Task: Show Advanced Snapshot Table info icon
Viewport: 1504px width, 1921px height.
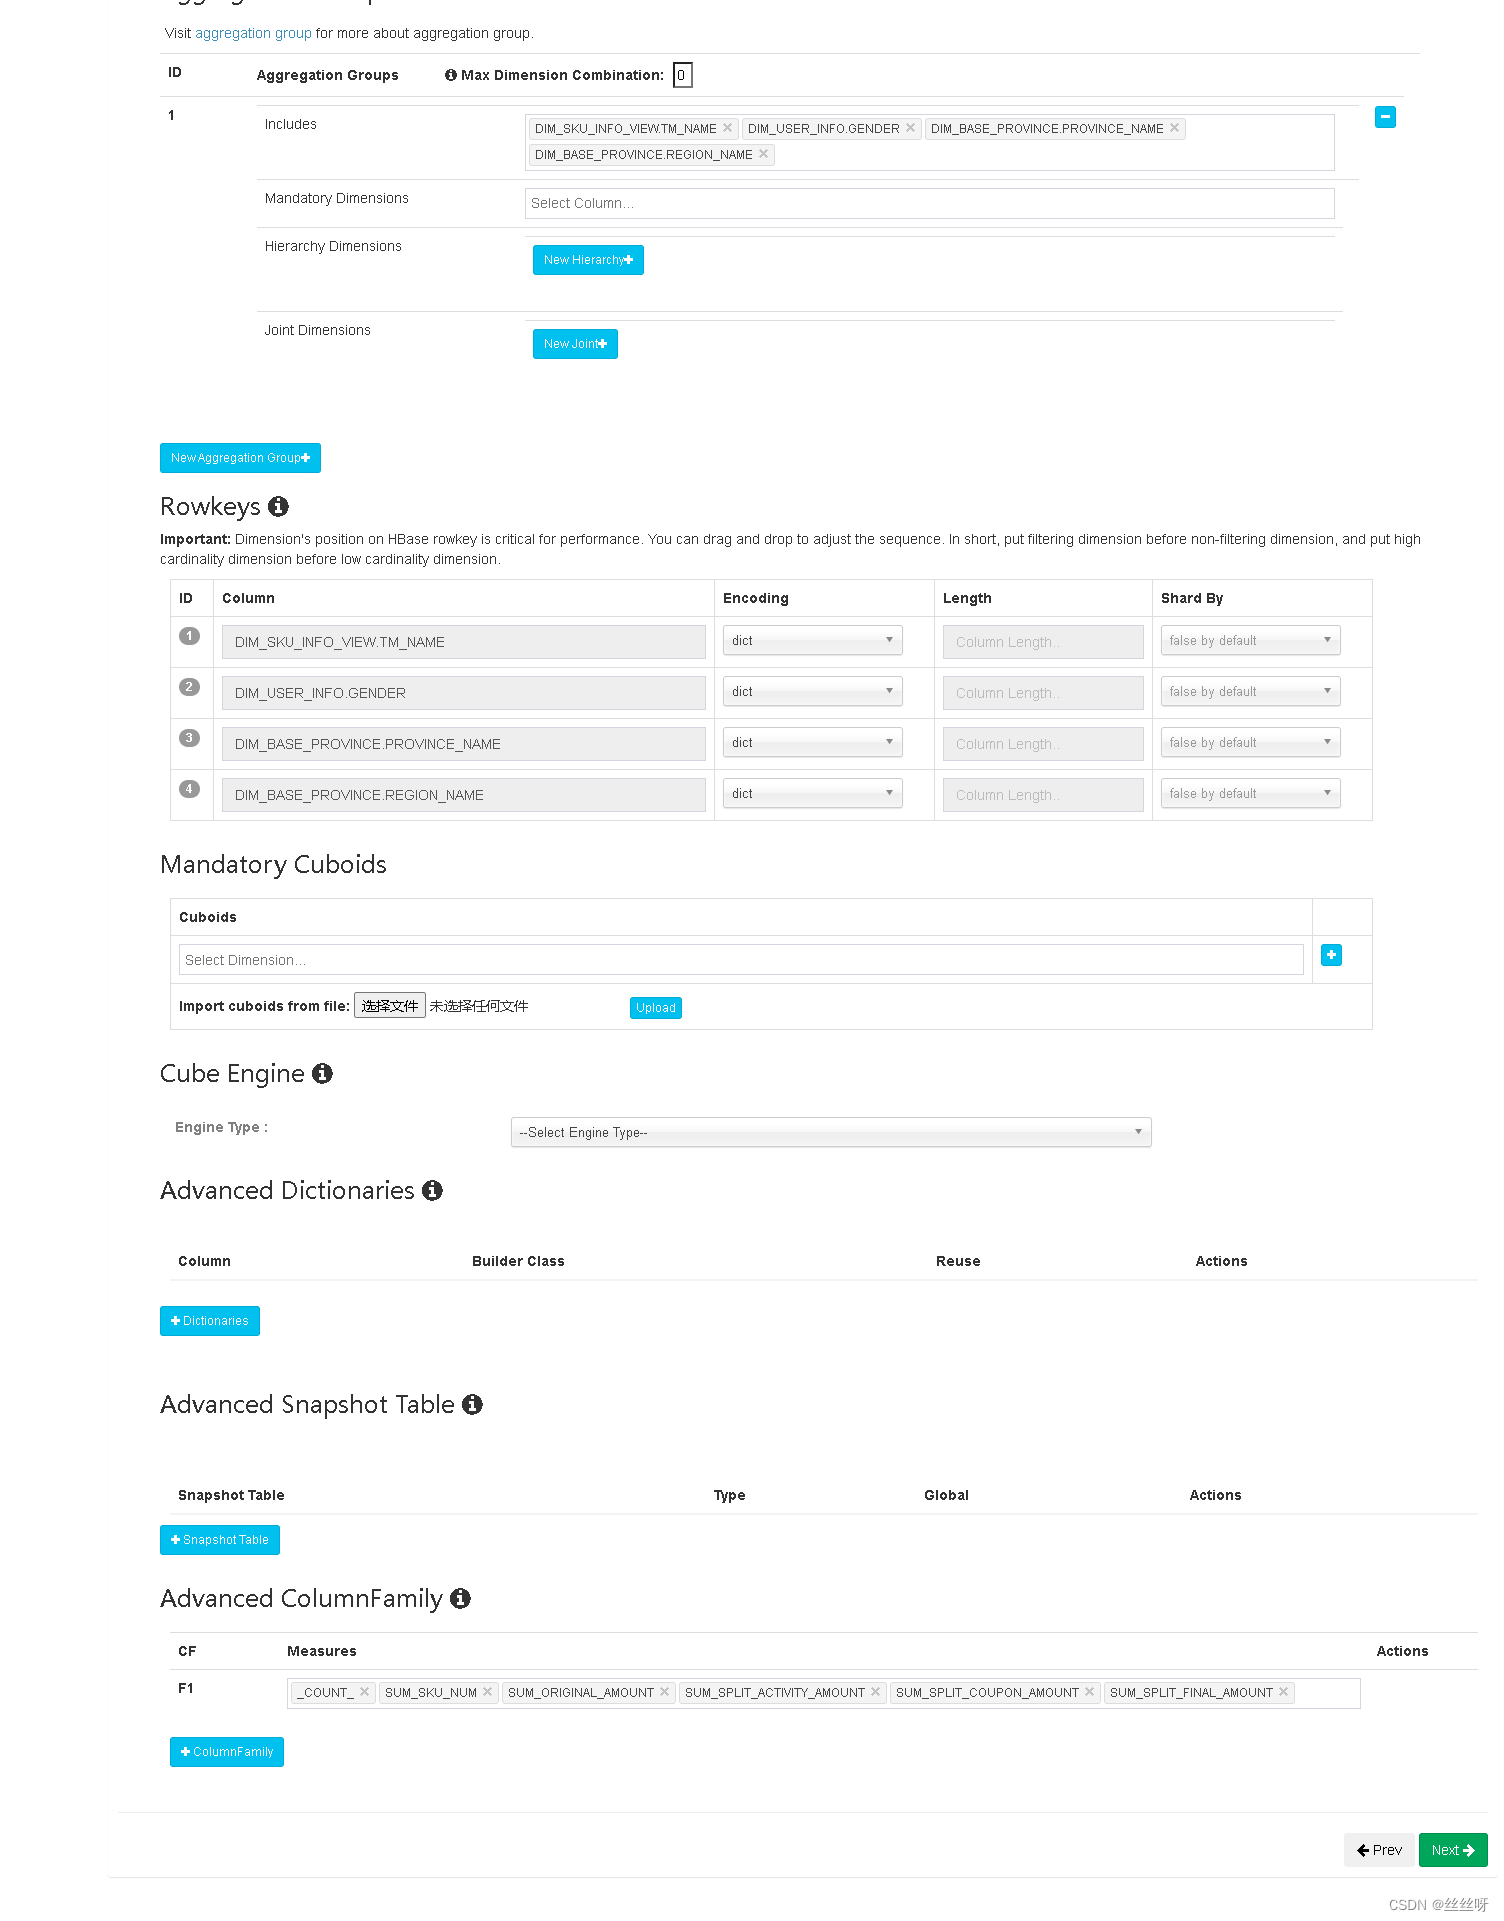Action: click(473, 1404)
